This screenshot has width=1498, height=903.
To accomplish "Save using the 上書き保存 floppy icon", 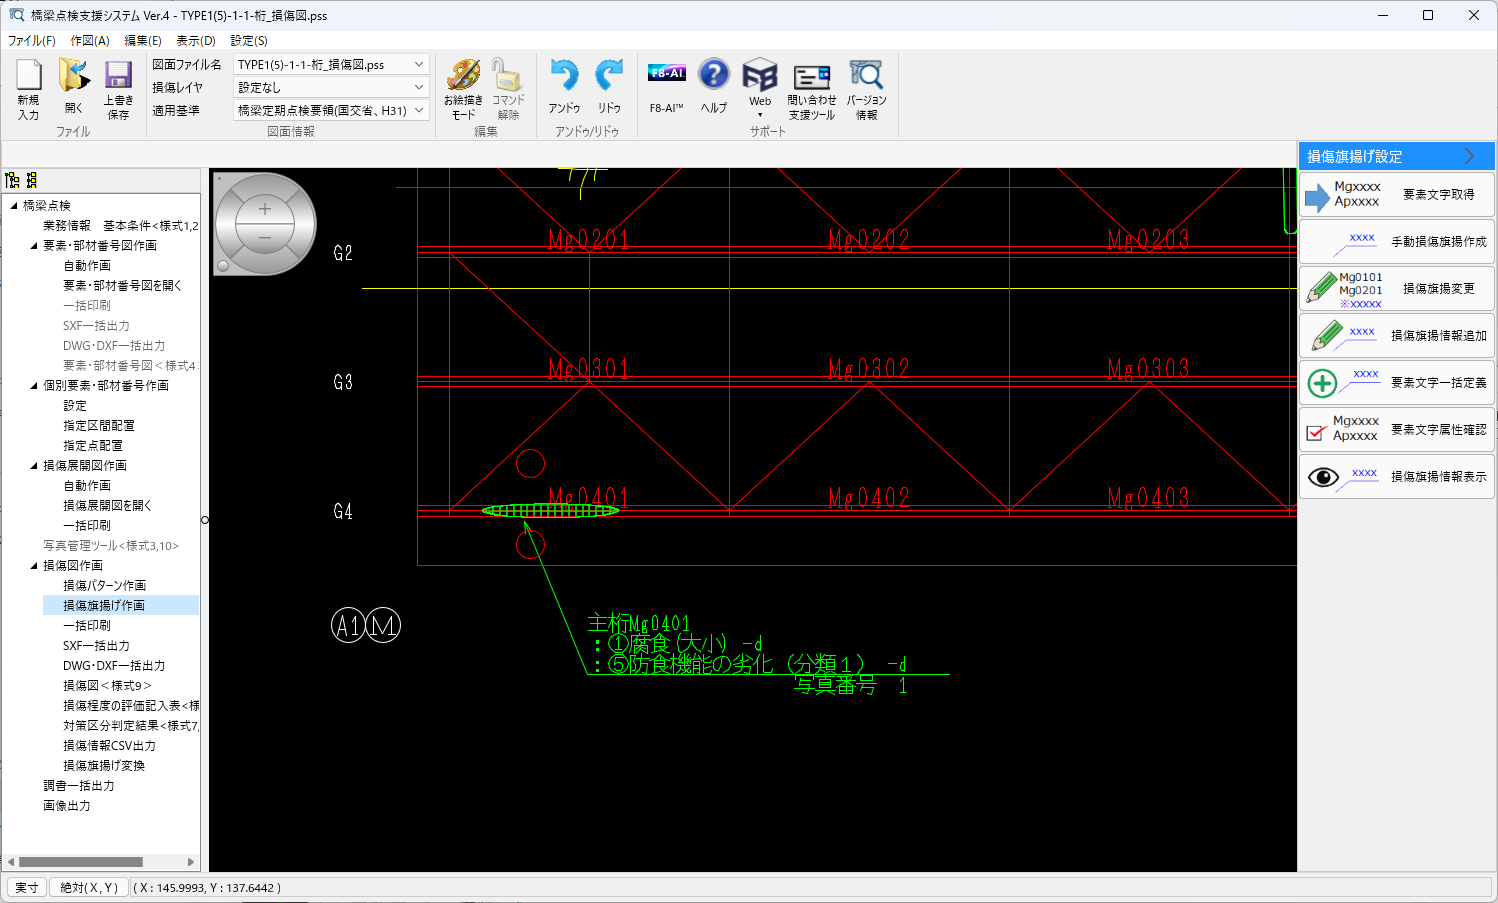I will 118,77.
